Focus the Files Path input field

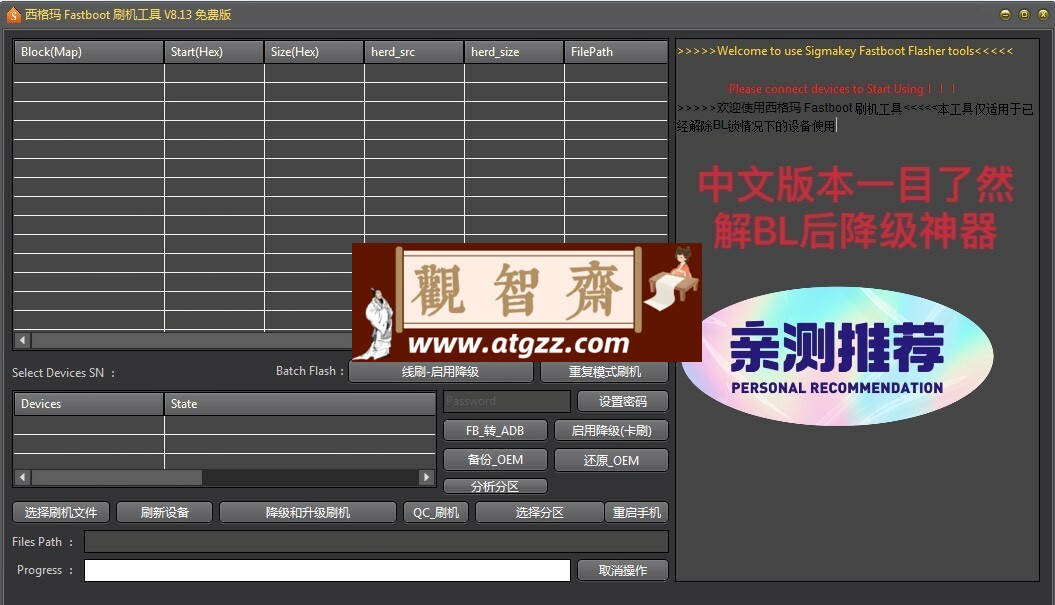(376, 542)
